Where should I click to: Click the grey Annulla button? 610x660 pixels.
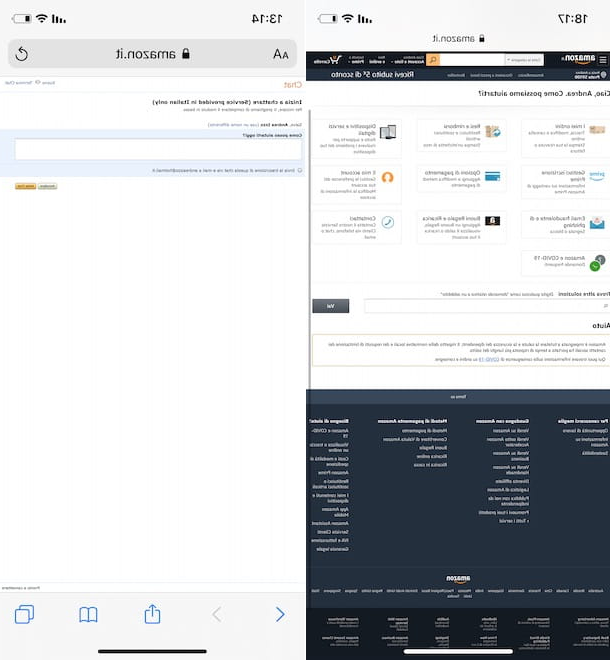click(48, 186)
